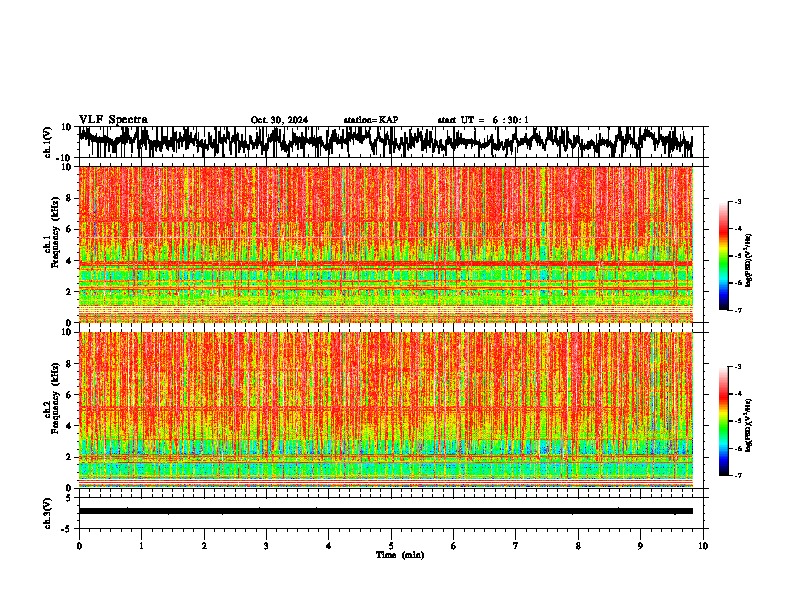Image resolution: width=792 pixels, height=612 pixels.
Task: Select the "Time (min)" axis title
Action: (x=400, y=555)
